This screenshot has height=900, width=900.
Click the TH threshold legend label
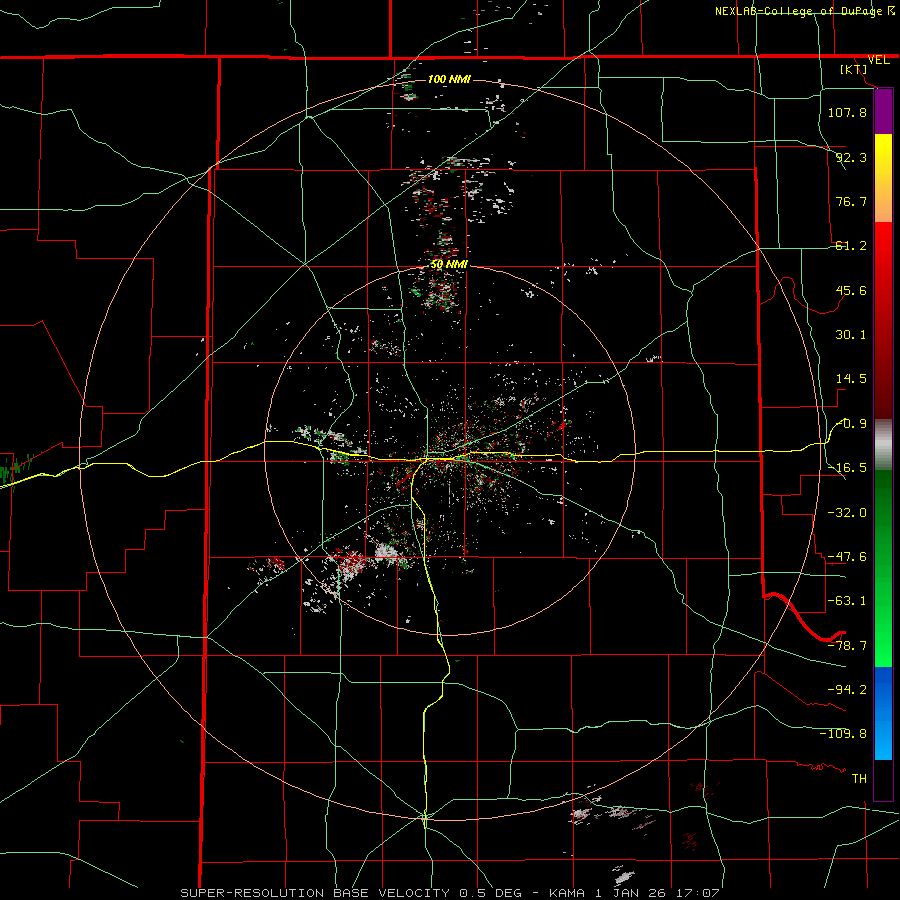coord(859,778)
